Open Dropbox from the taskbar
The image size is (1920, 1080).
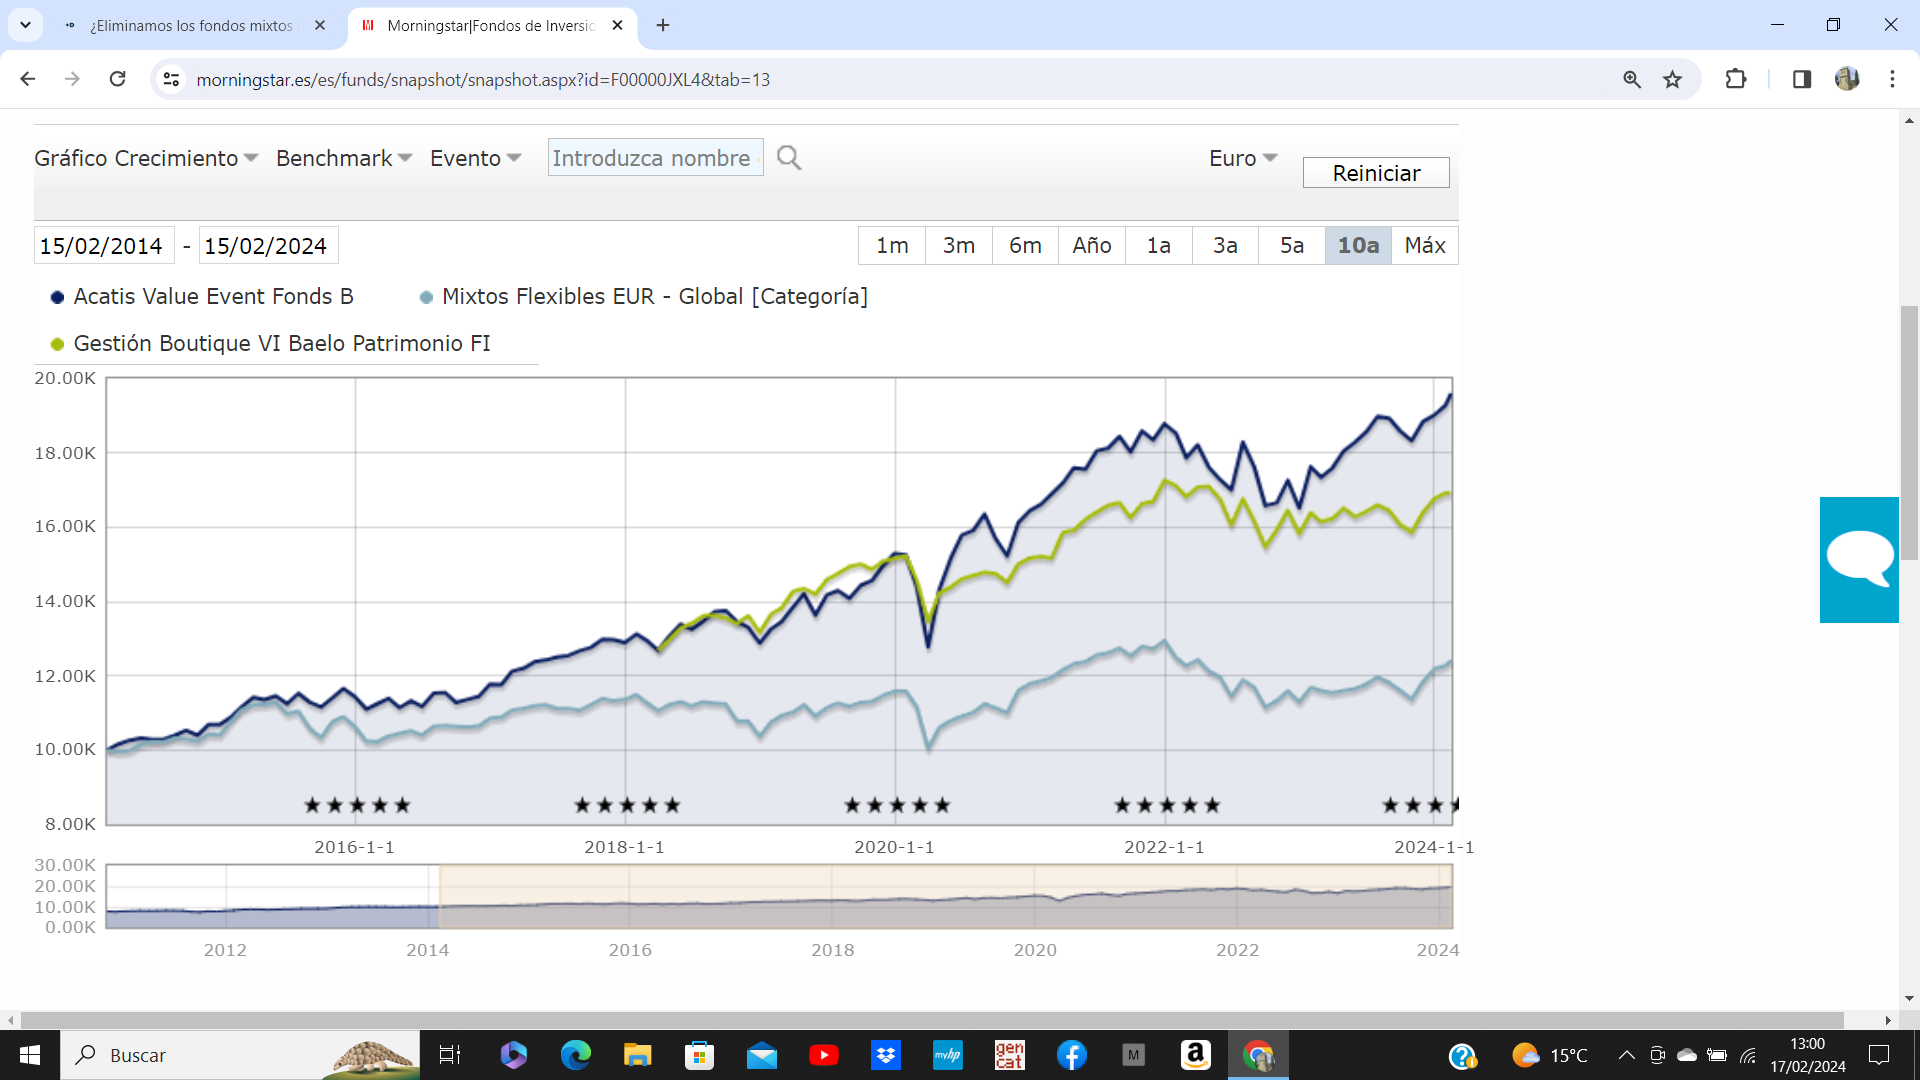tap(886, 1055)
